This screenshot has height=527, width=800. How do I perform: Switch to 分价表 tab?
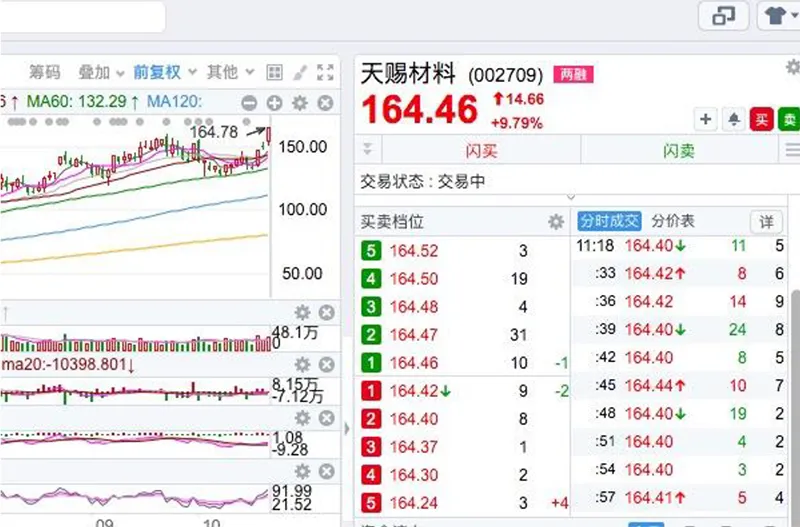[x=673, y=221]
